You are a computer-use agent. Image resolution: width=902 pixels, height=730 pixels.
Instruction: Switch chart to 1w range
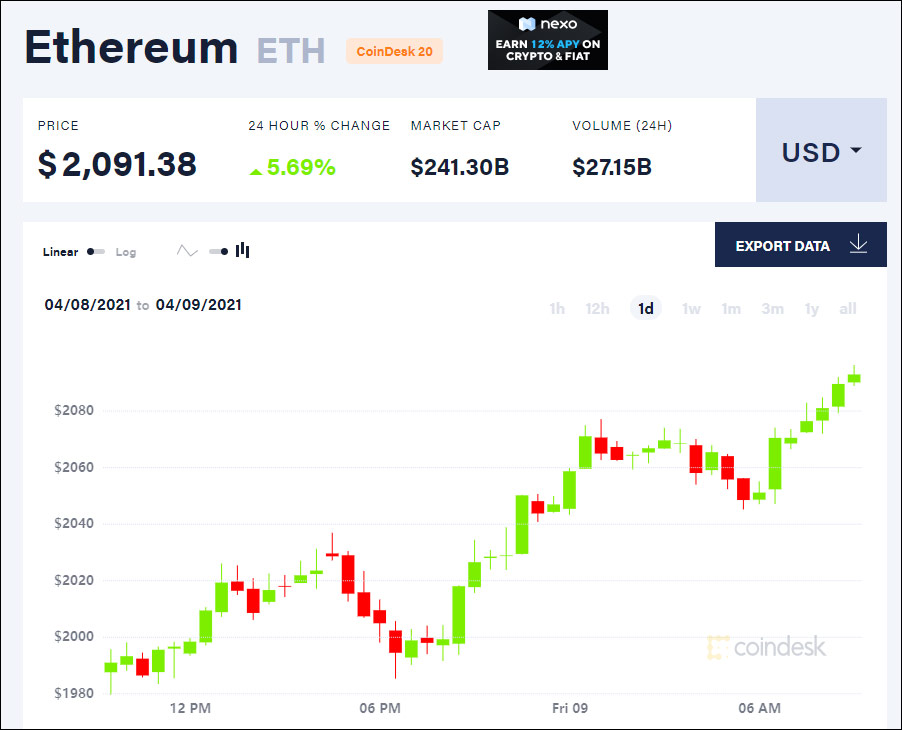tap(691, 309)
